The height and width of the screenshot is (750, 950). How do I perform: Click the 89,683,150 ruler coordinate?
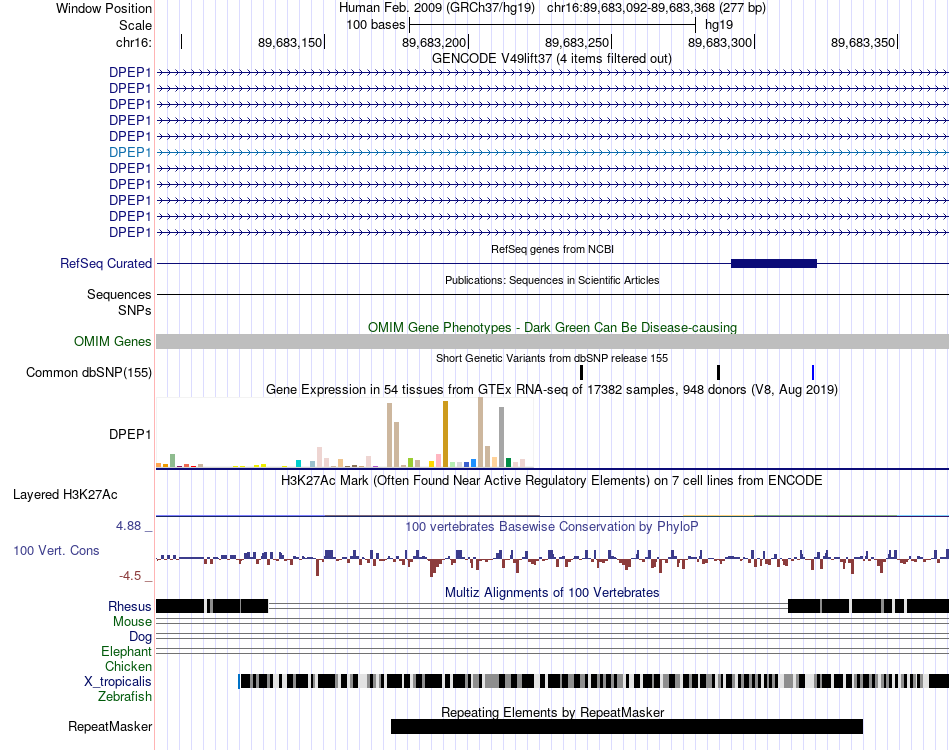coord(290,42)
